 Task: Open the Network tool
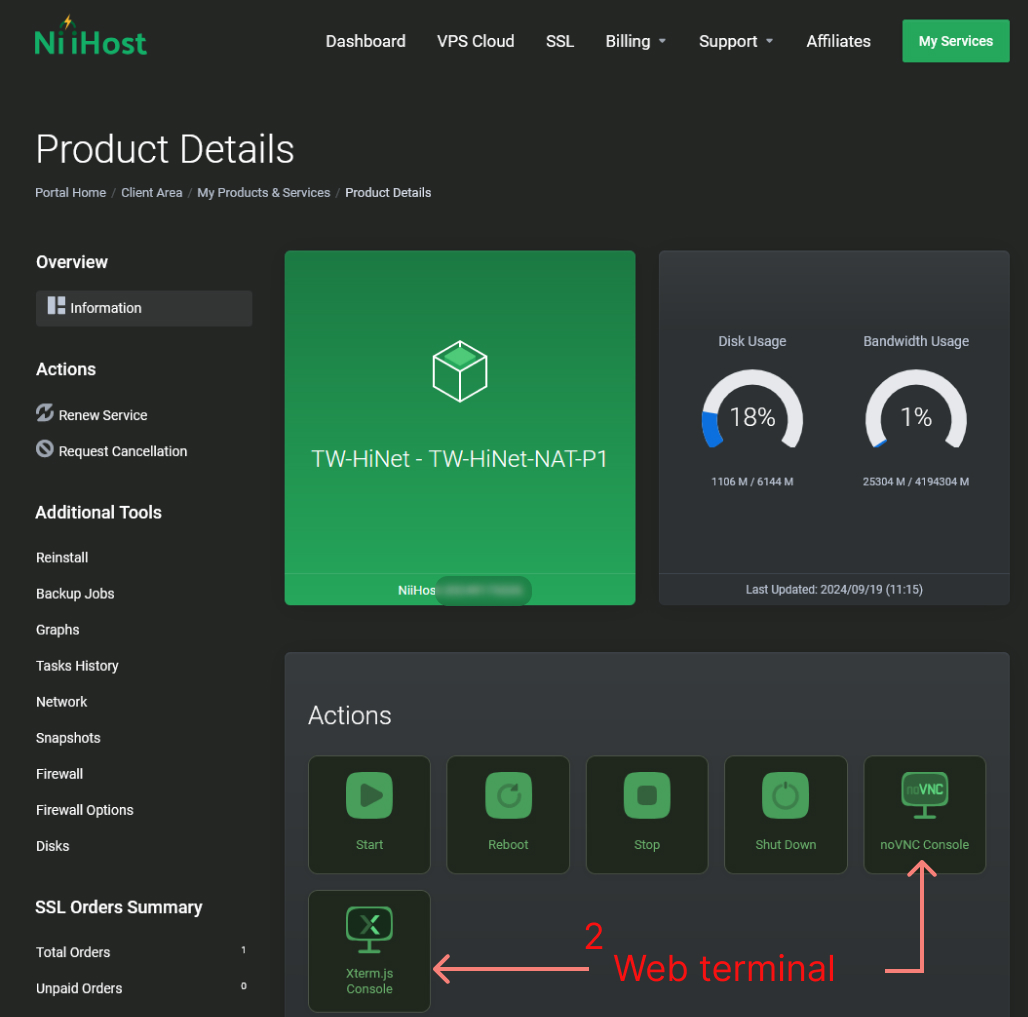point(62,702)
